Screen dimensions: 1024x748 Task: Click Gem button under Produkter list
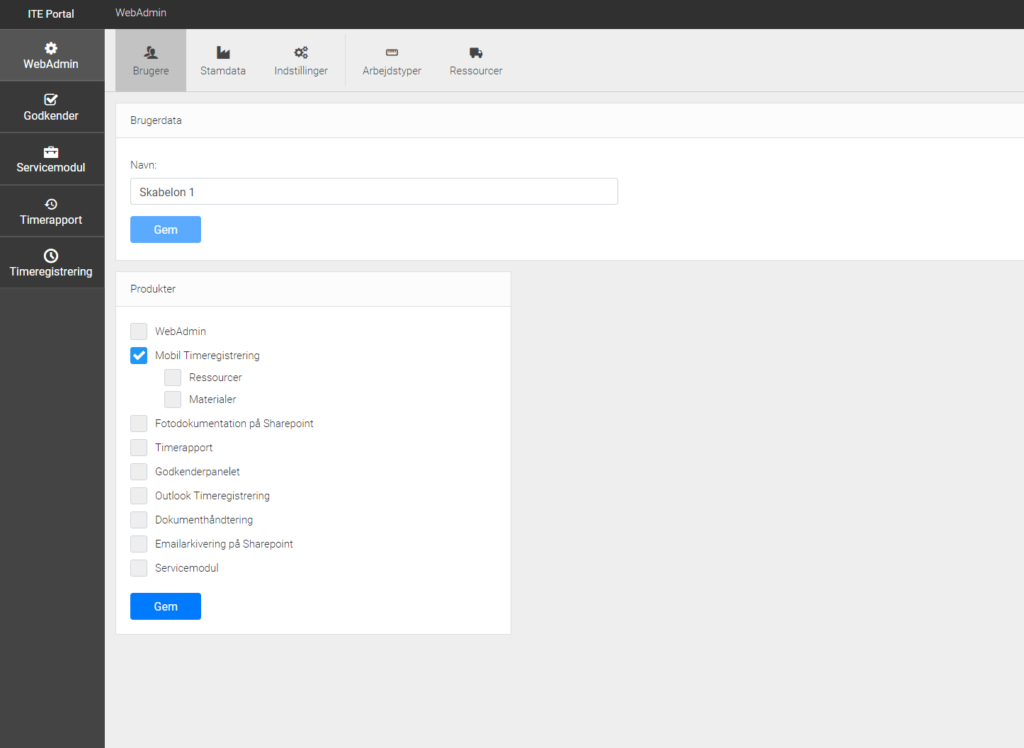(x=165, y=606)
